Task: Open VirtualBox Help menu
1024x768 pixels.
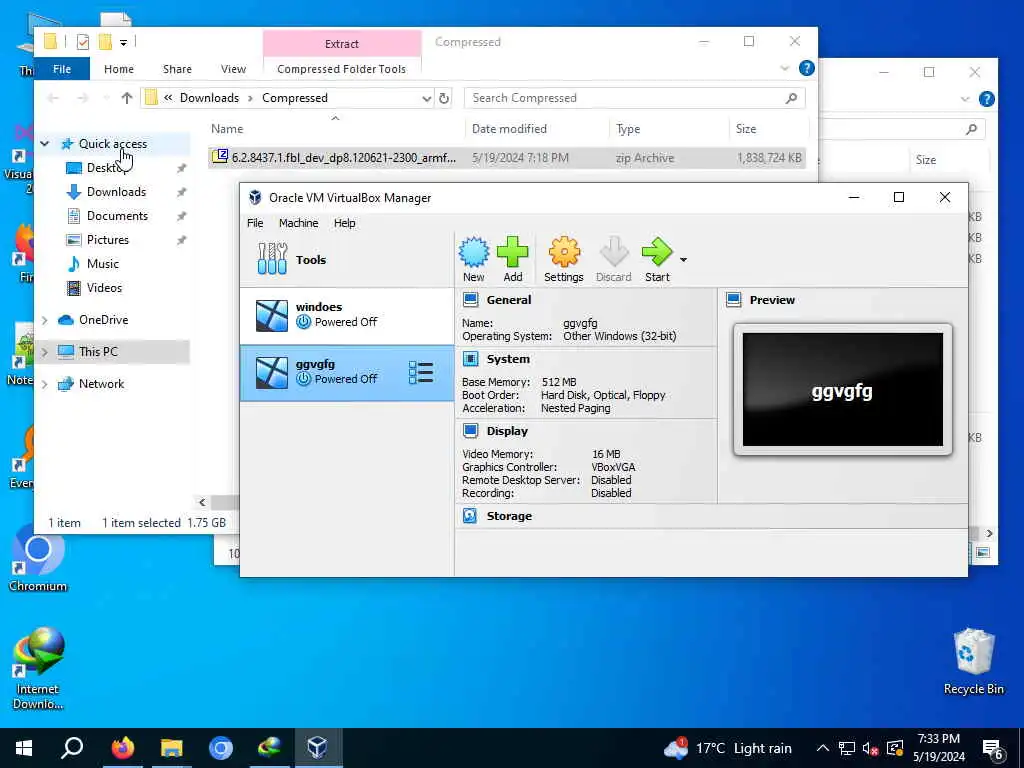Action: tap(345, 223)
